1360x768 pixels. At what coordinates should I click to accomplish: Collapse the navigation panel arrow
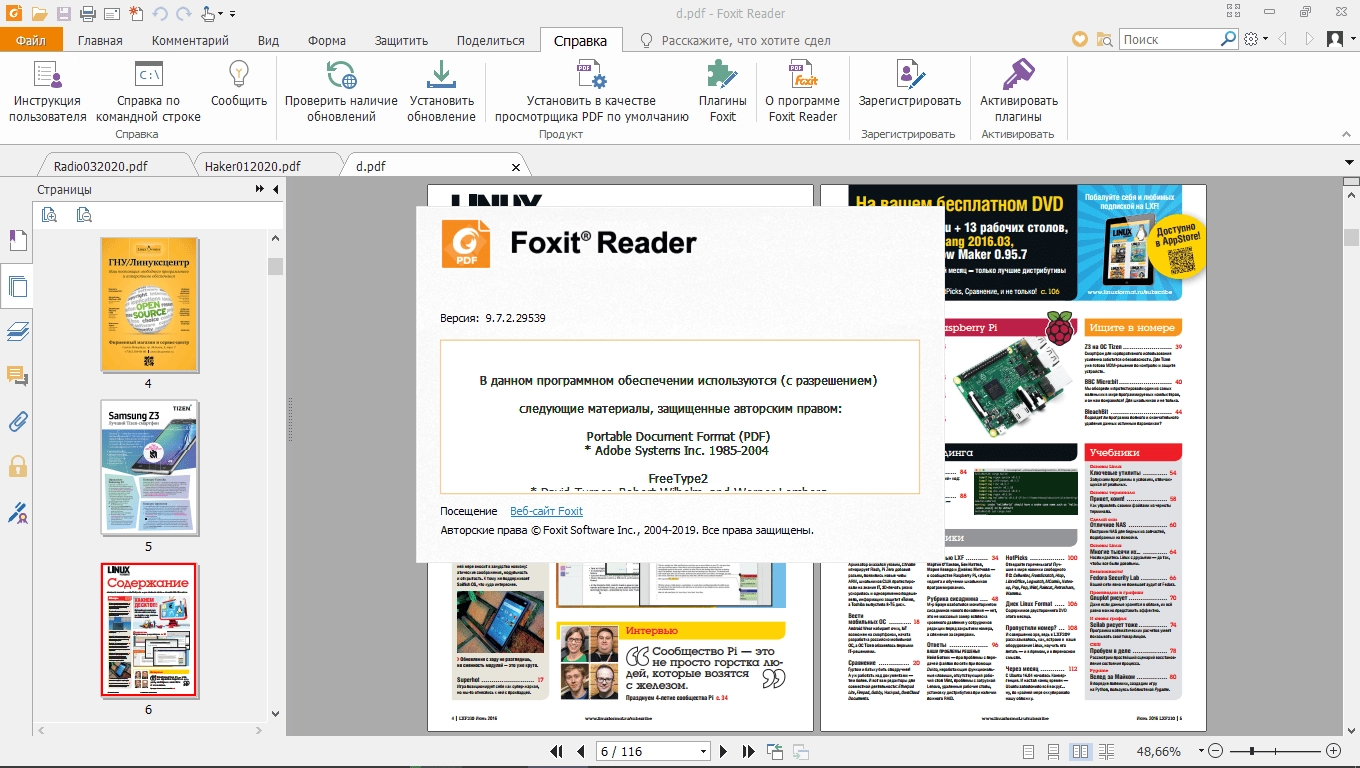coord(274,189)
